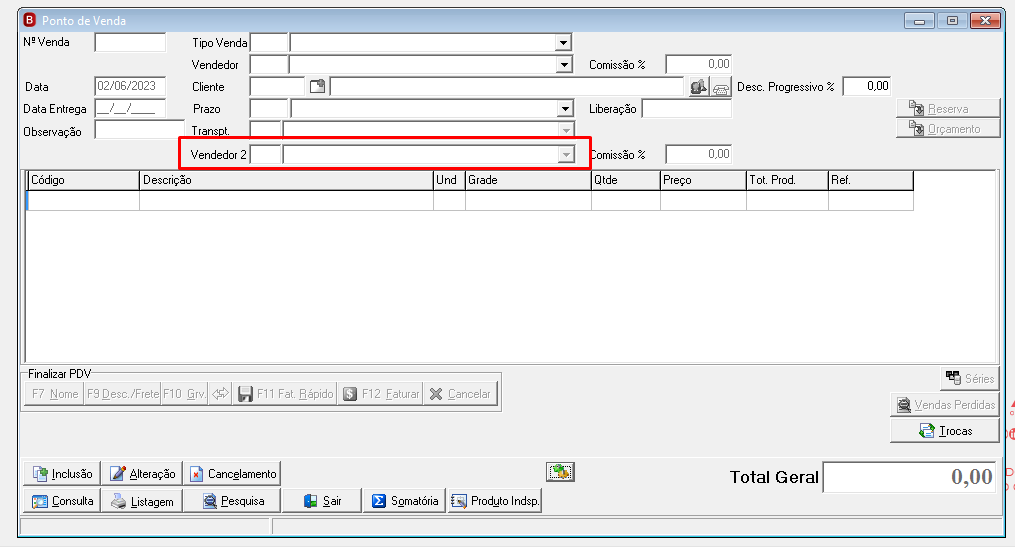The width and height of the screenshot is (1015, 547).
Task: Click the Produto Indsp. button
Action: [495, 501]
